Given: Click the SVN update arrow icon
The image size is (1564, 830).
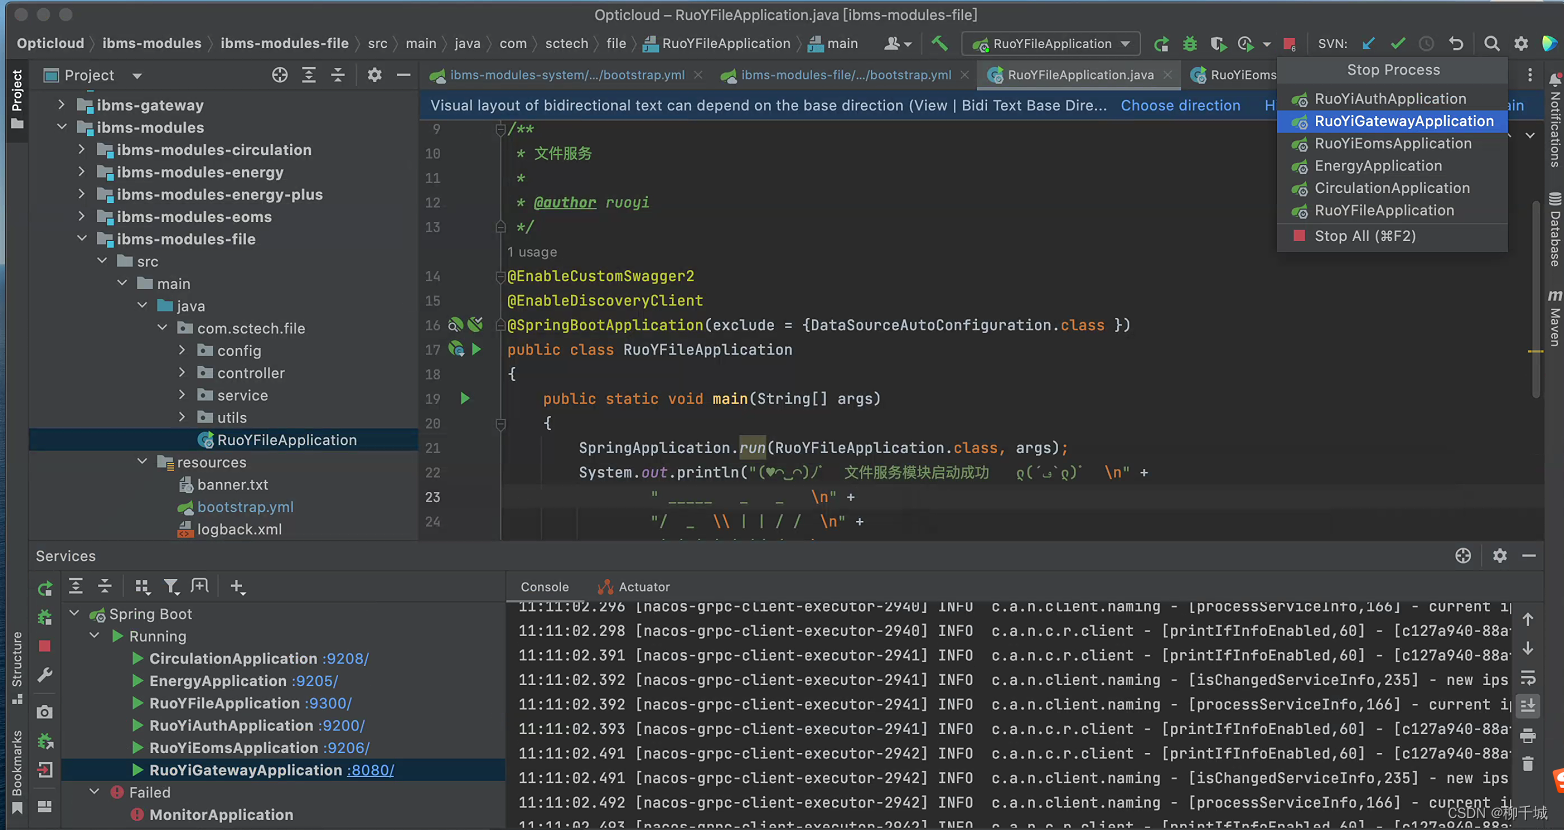Looking at the screenshot, I should (x=1369, y=43).
